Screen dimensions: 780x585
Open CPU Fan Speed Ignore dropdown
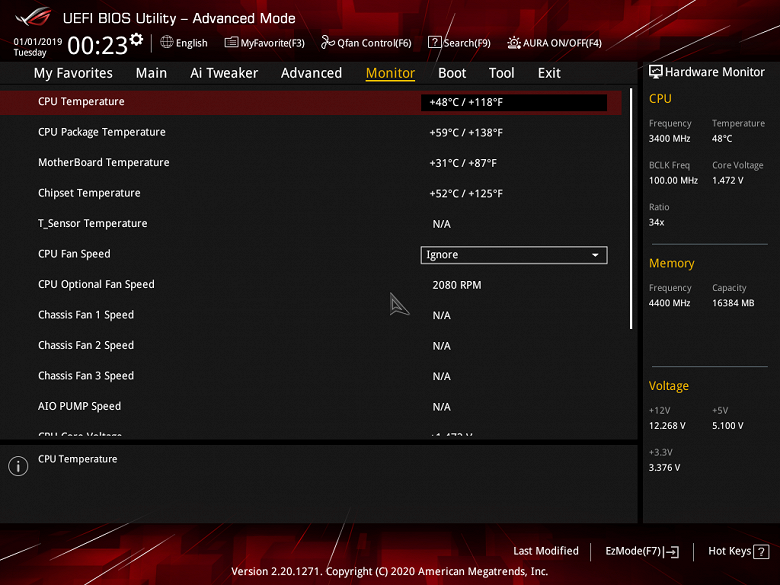(x=514, y=255)
